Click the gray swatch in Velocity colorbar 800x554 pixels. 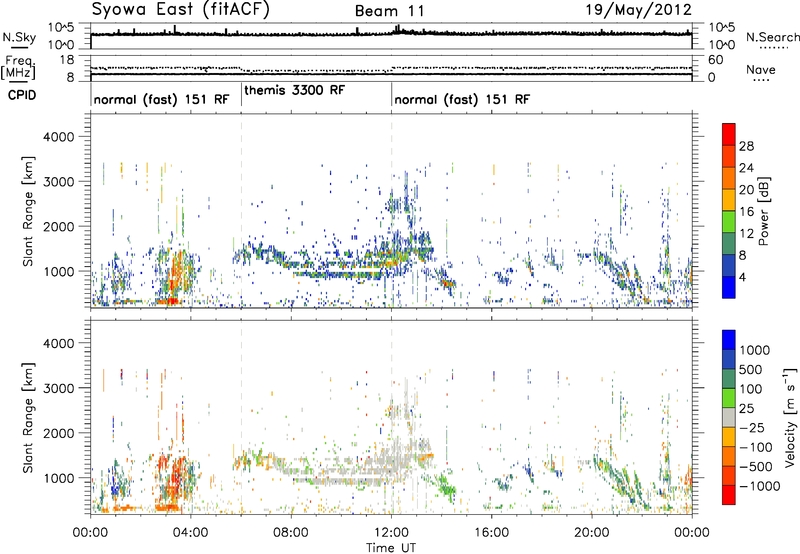tap(729, 417)
